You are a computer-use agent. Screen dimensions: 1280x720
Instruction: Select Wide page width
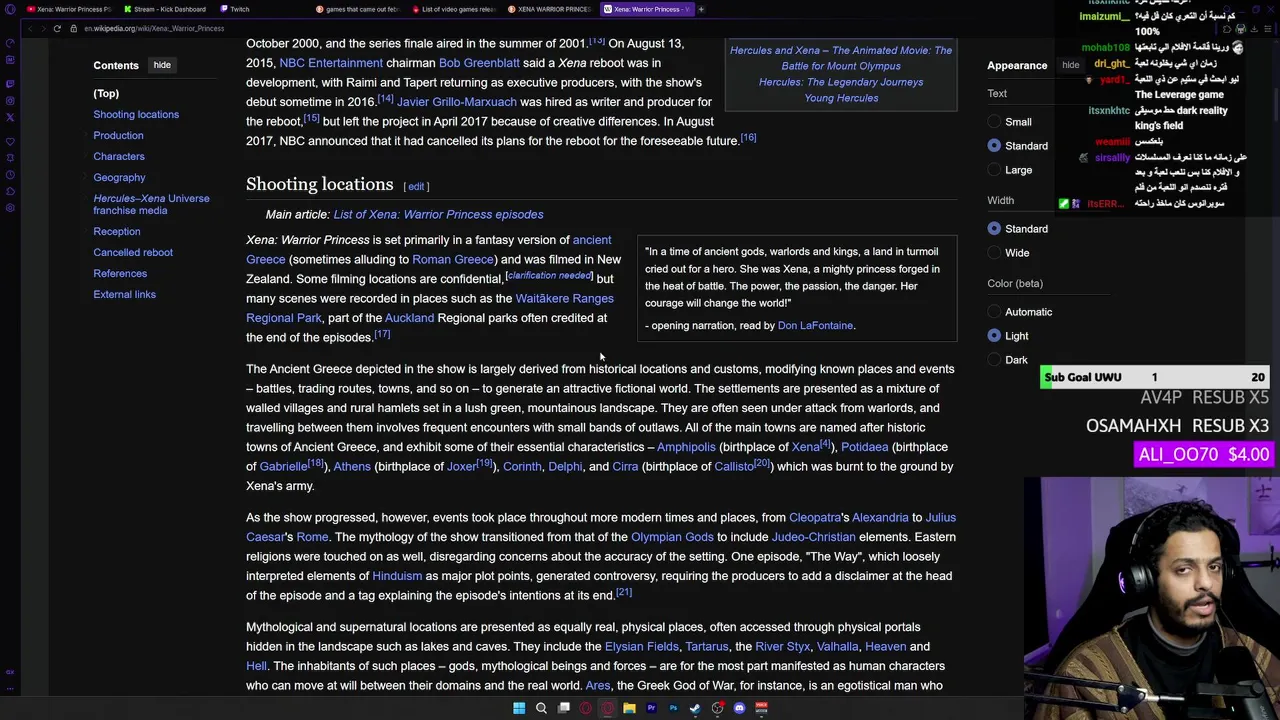[994, 253]
